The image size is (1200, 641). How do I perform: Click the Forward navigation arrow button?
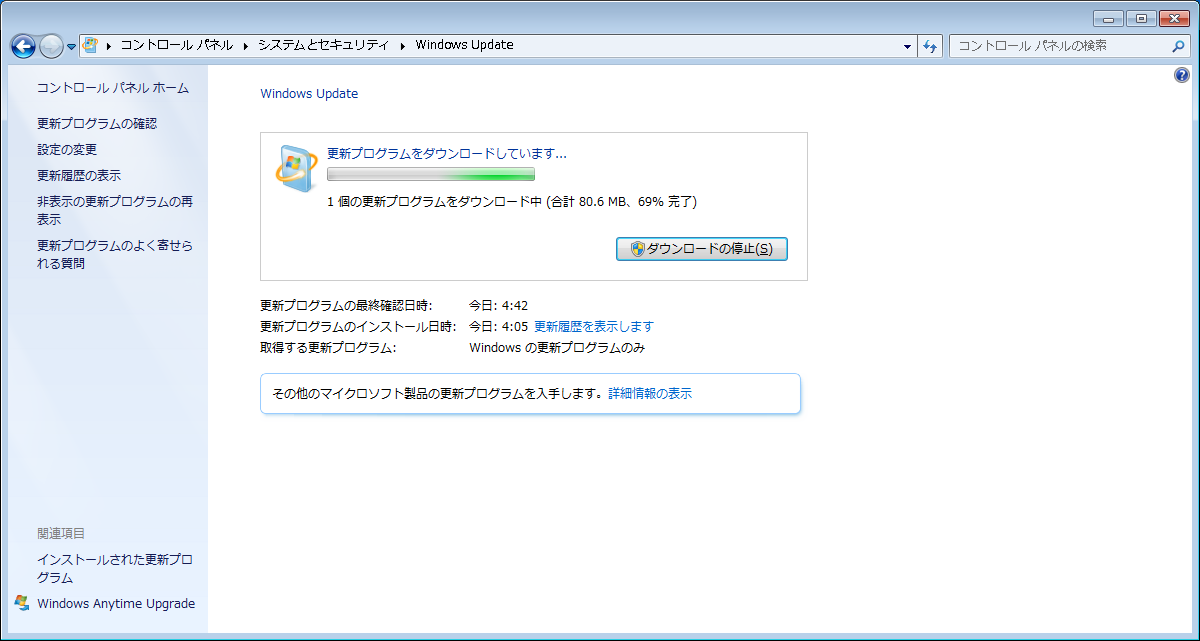[51, 46]
